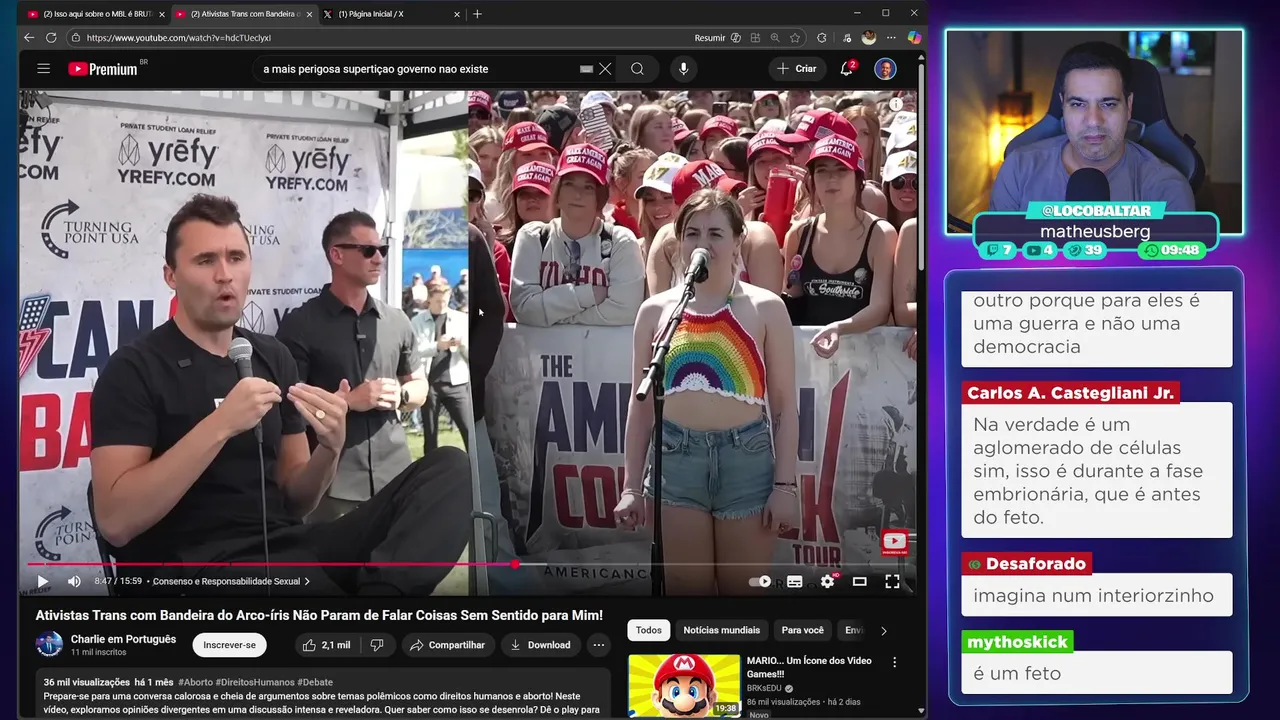Click chat username mythoskick
Screen dimensions: 1280x720
(x=1018, y=642)
